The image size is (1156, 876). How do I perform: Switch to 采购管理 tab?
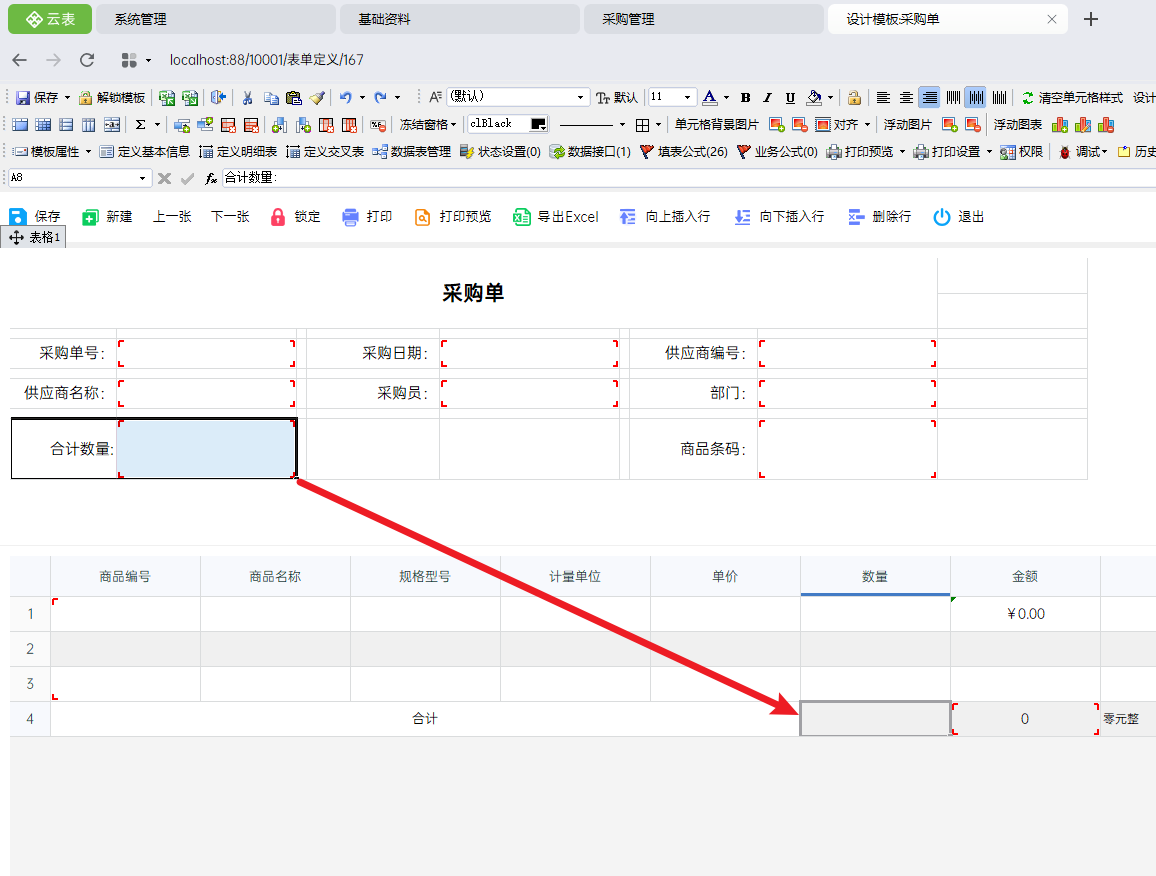coord(703,19)
